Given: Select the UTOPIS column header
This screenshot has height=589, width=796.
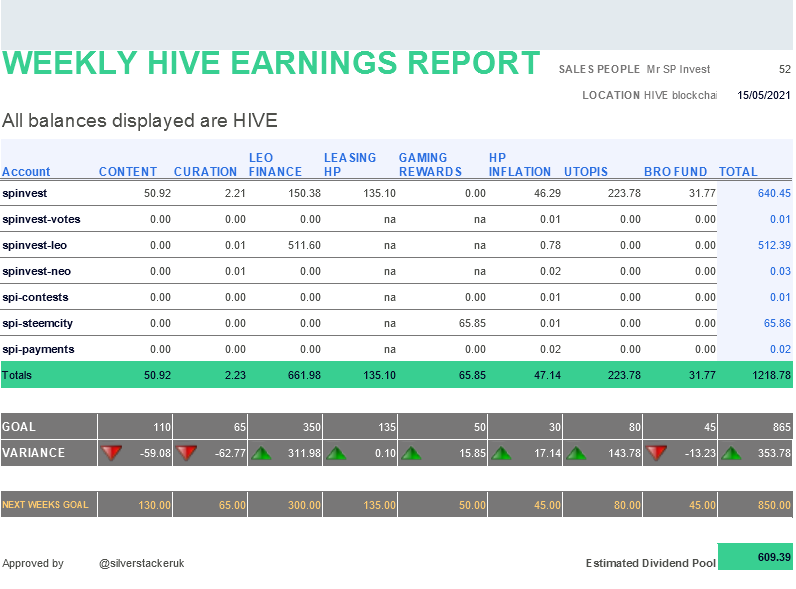Looking at the screenshot, I should 586,172.
